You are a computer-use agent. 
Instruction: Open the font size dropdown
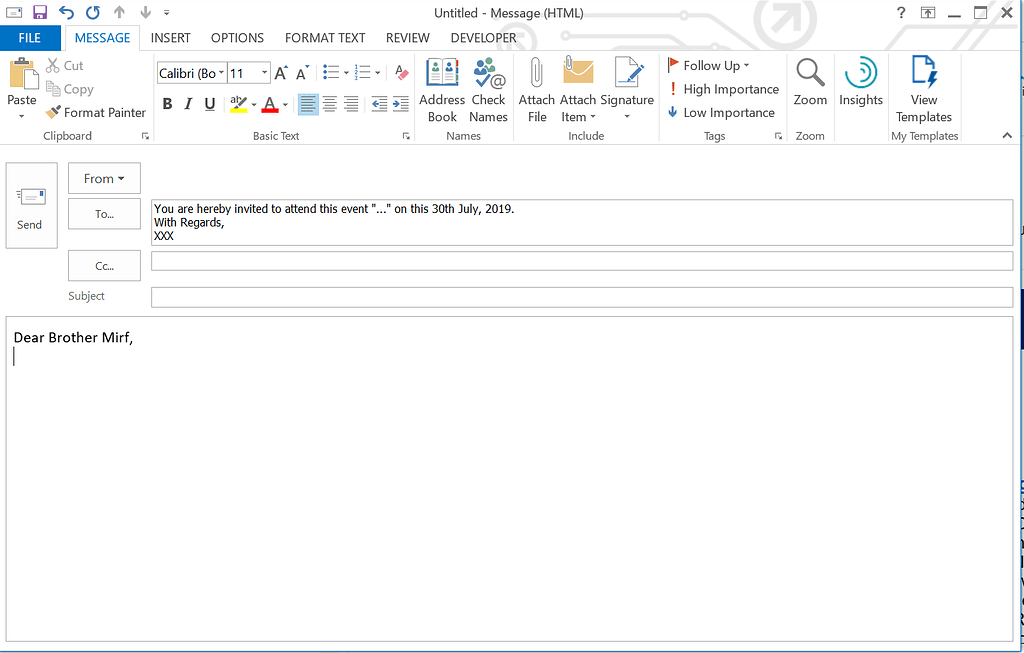(263, 72)
